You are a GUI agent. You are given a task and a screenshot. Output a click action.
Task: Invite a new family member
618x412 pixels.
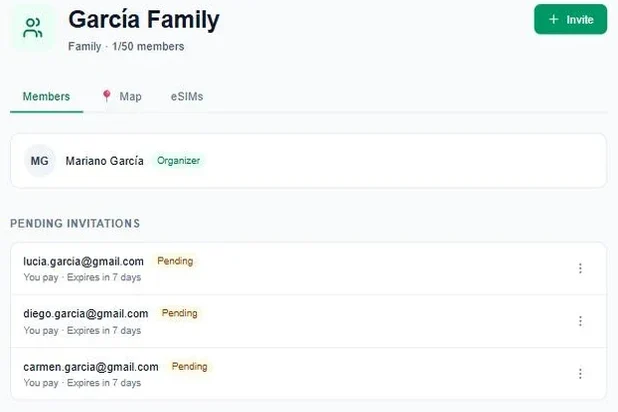(570, 19)
